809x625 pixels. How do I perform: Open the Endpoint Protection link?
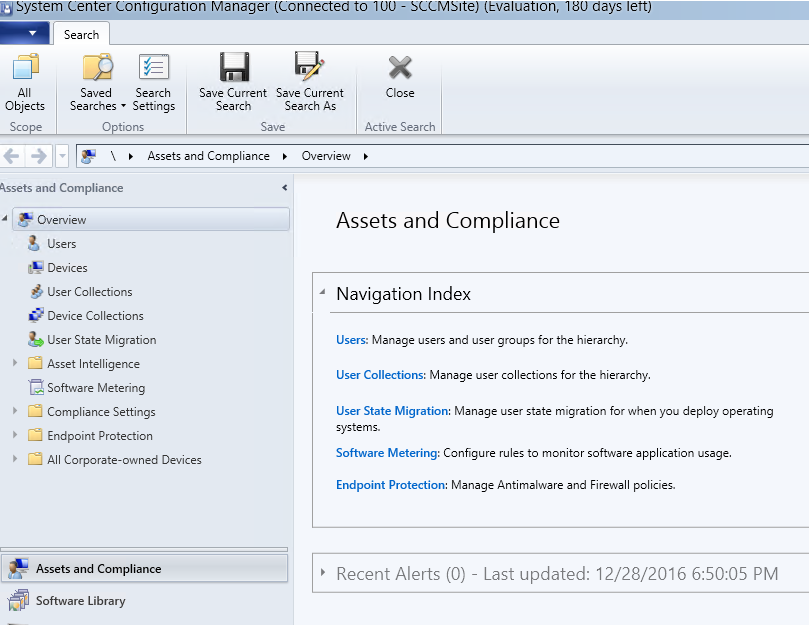390,485
